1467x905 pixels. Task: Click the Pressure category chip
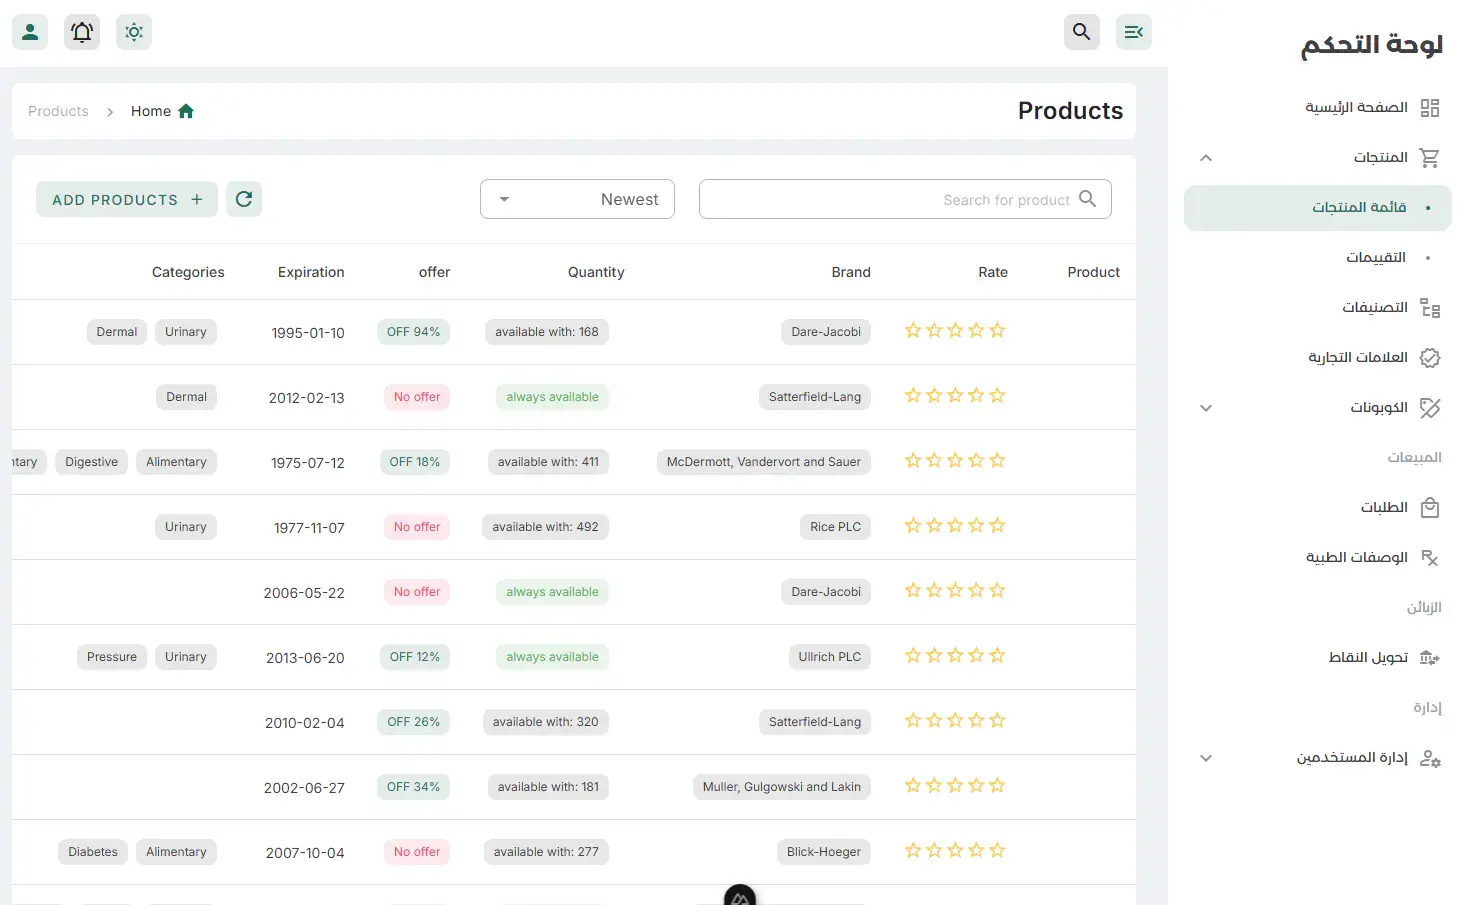click(x=112, y=657)
